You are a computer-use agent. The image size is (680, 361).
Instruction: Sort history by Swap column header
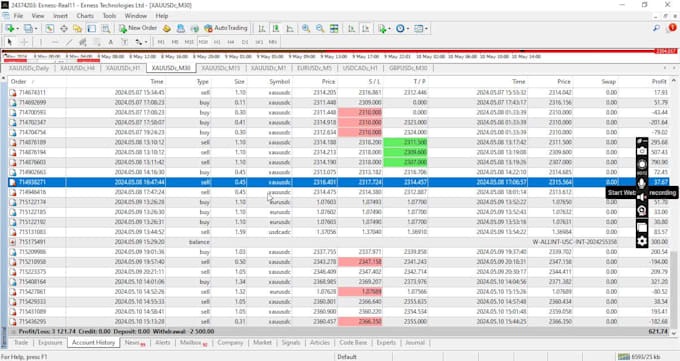[608, 82]
